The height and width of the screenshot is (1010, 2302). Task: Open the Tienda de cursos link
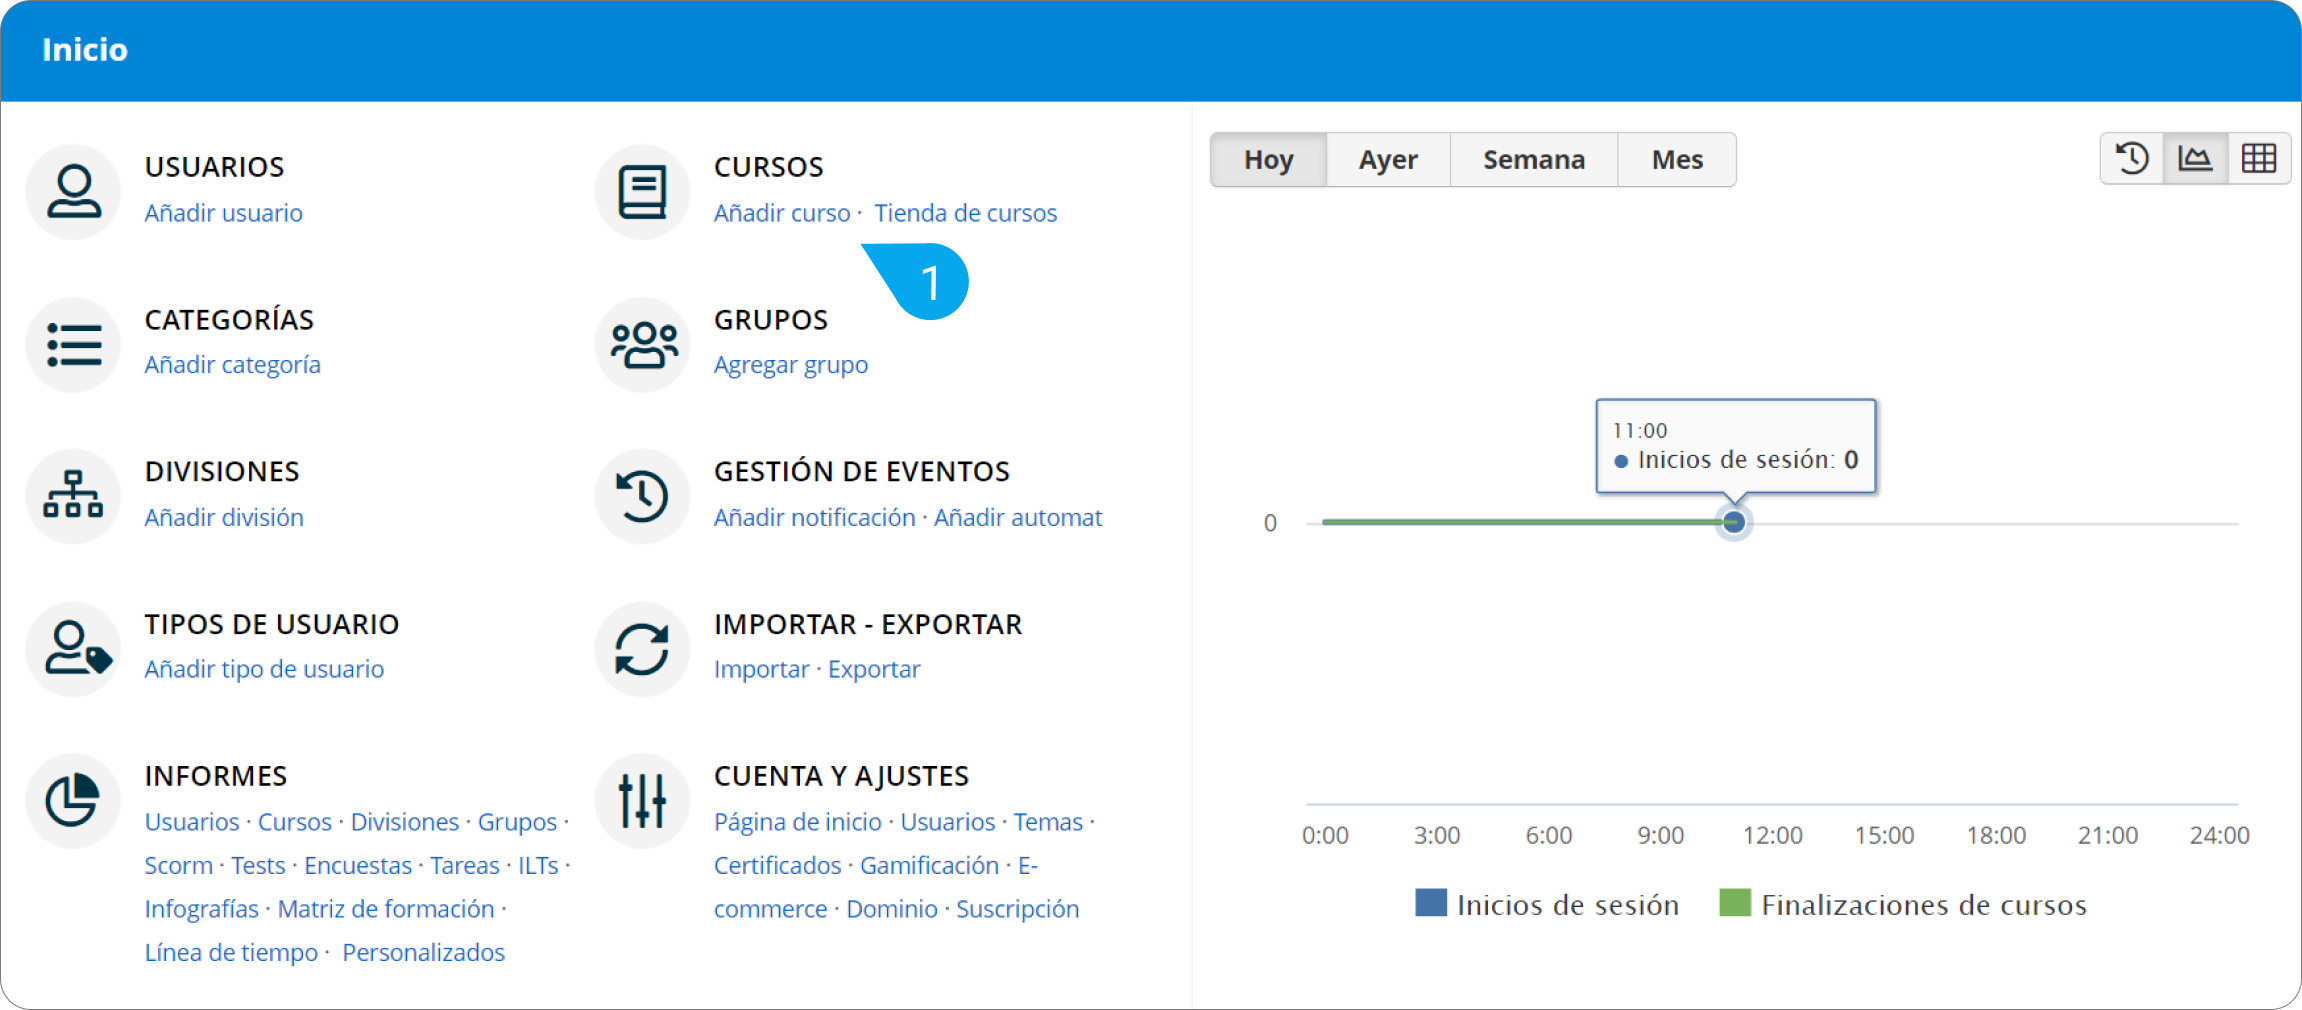point(965,213)
